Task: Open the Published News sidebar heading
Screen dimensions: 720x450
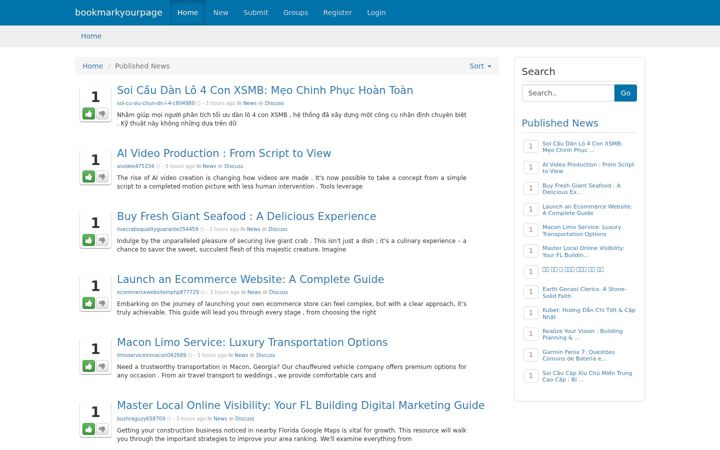Action: 560,123
